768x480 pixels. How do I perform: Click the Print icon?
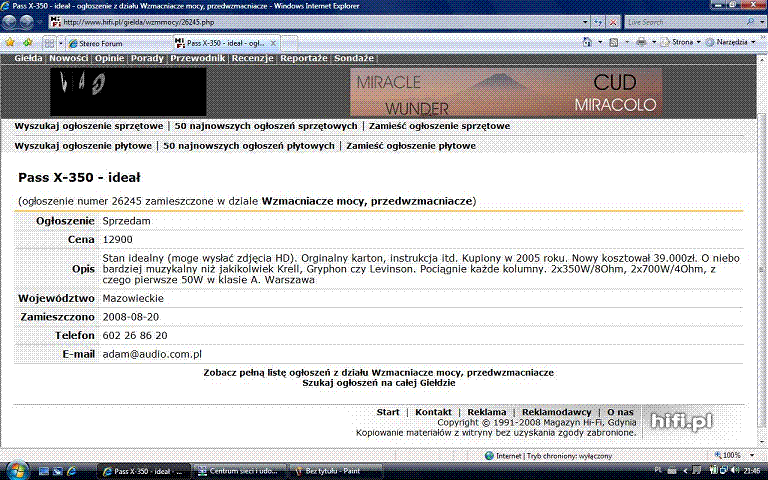pos(641,43)
